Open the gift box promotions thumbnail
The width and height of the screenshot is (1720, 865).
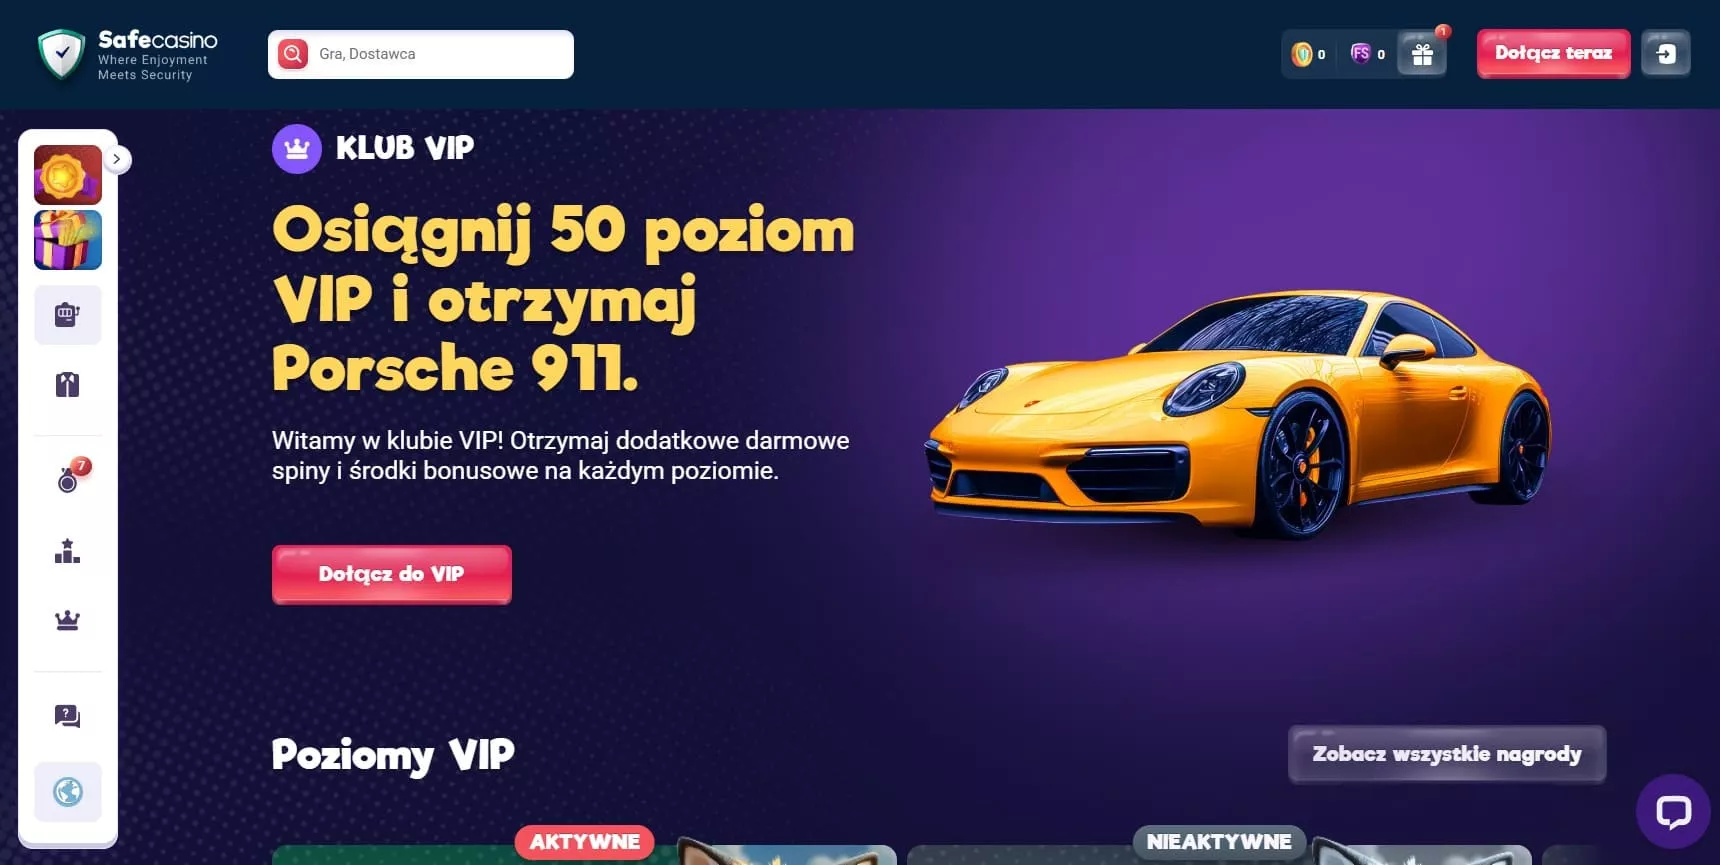pos(68,240)
